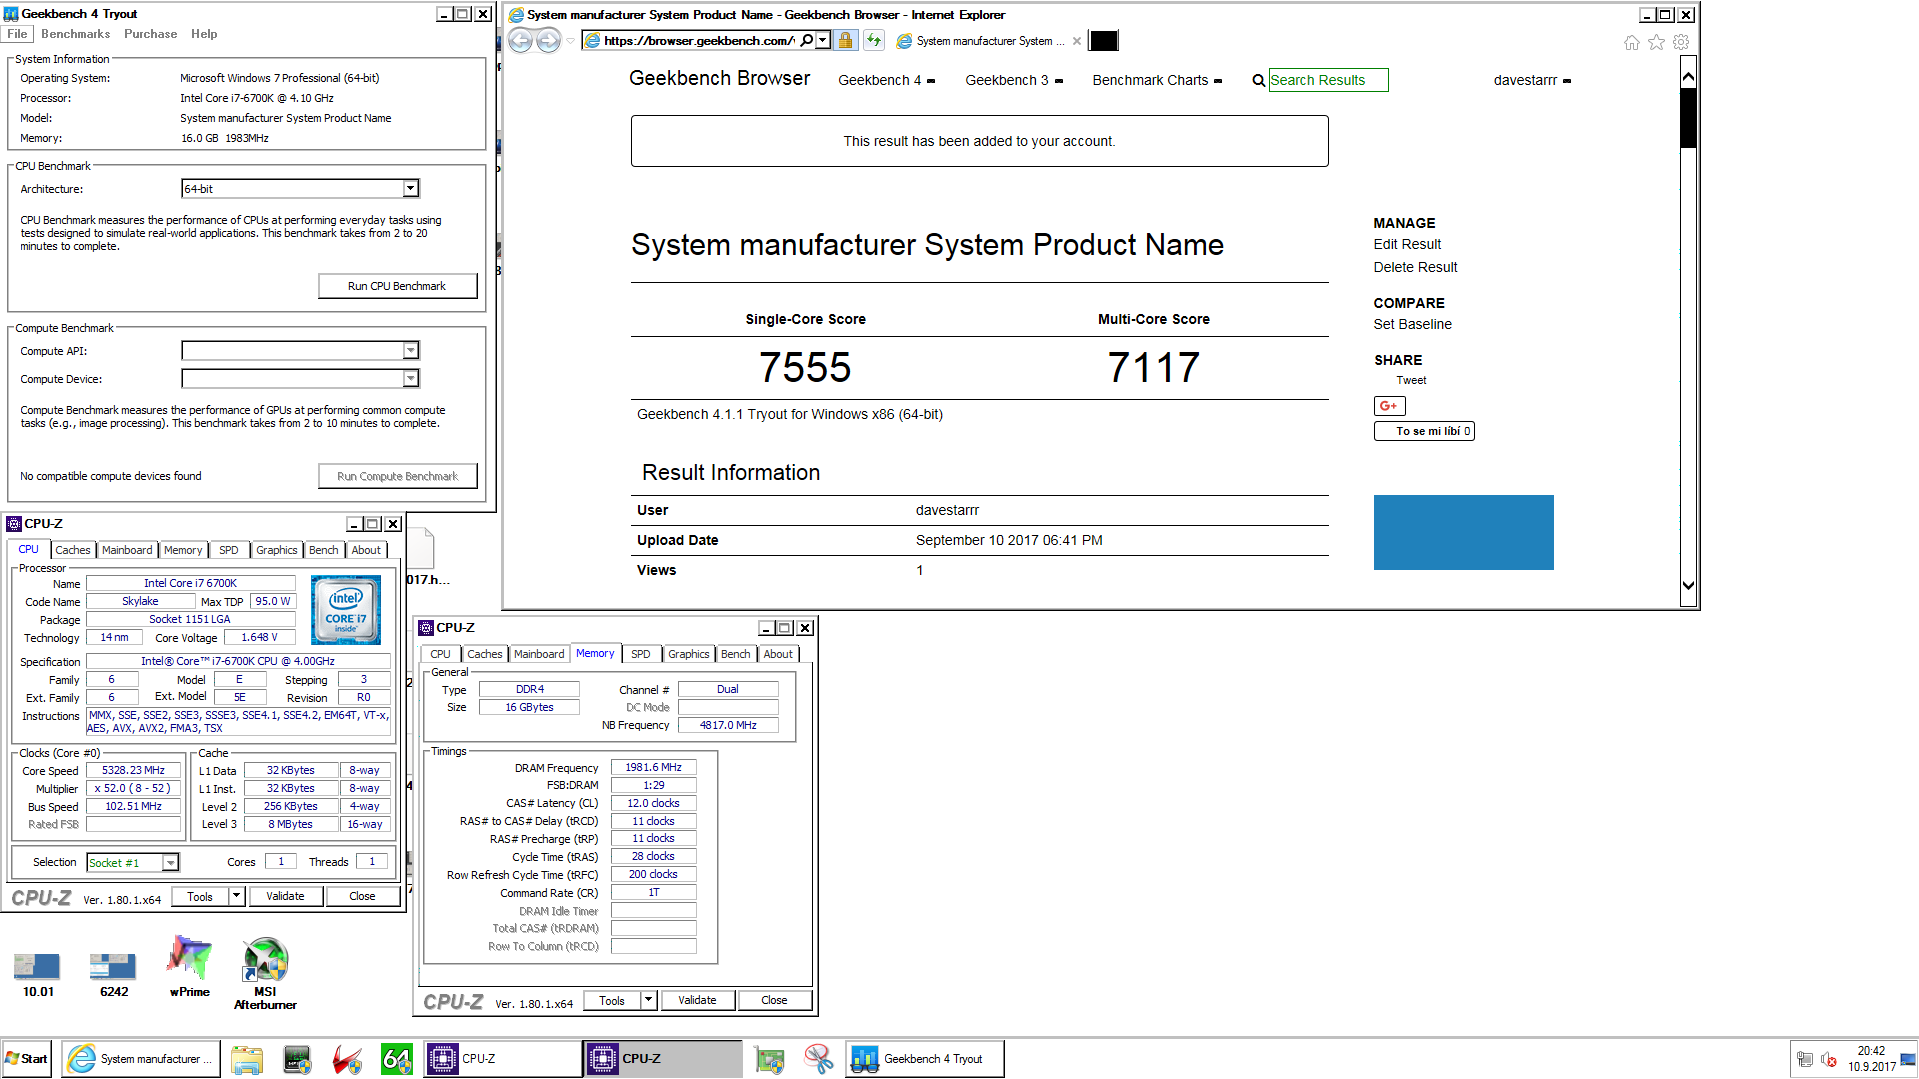Image resolution: width=1919 pixels, height=1079 pixels.
Task: Open the favorites star icon
Action: coord(1656,42)
